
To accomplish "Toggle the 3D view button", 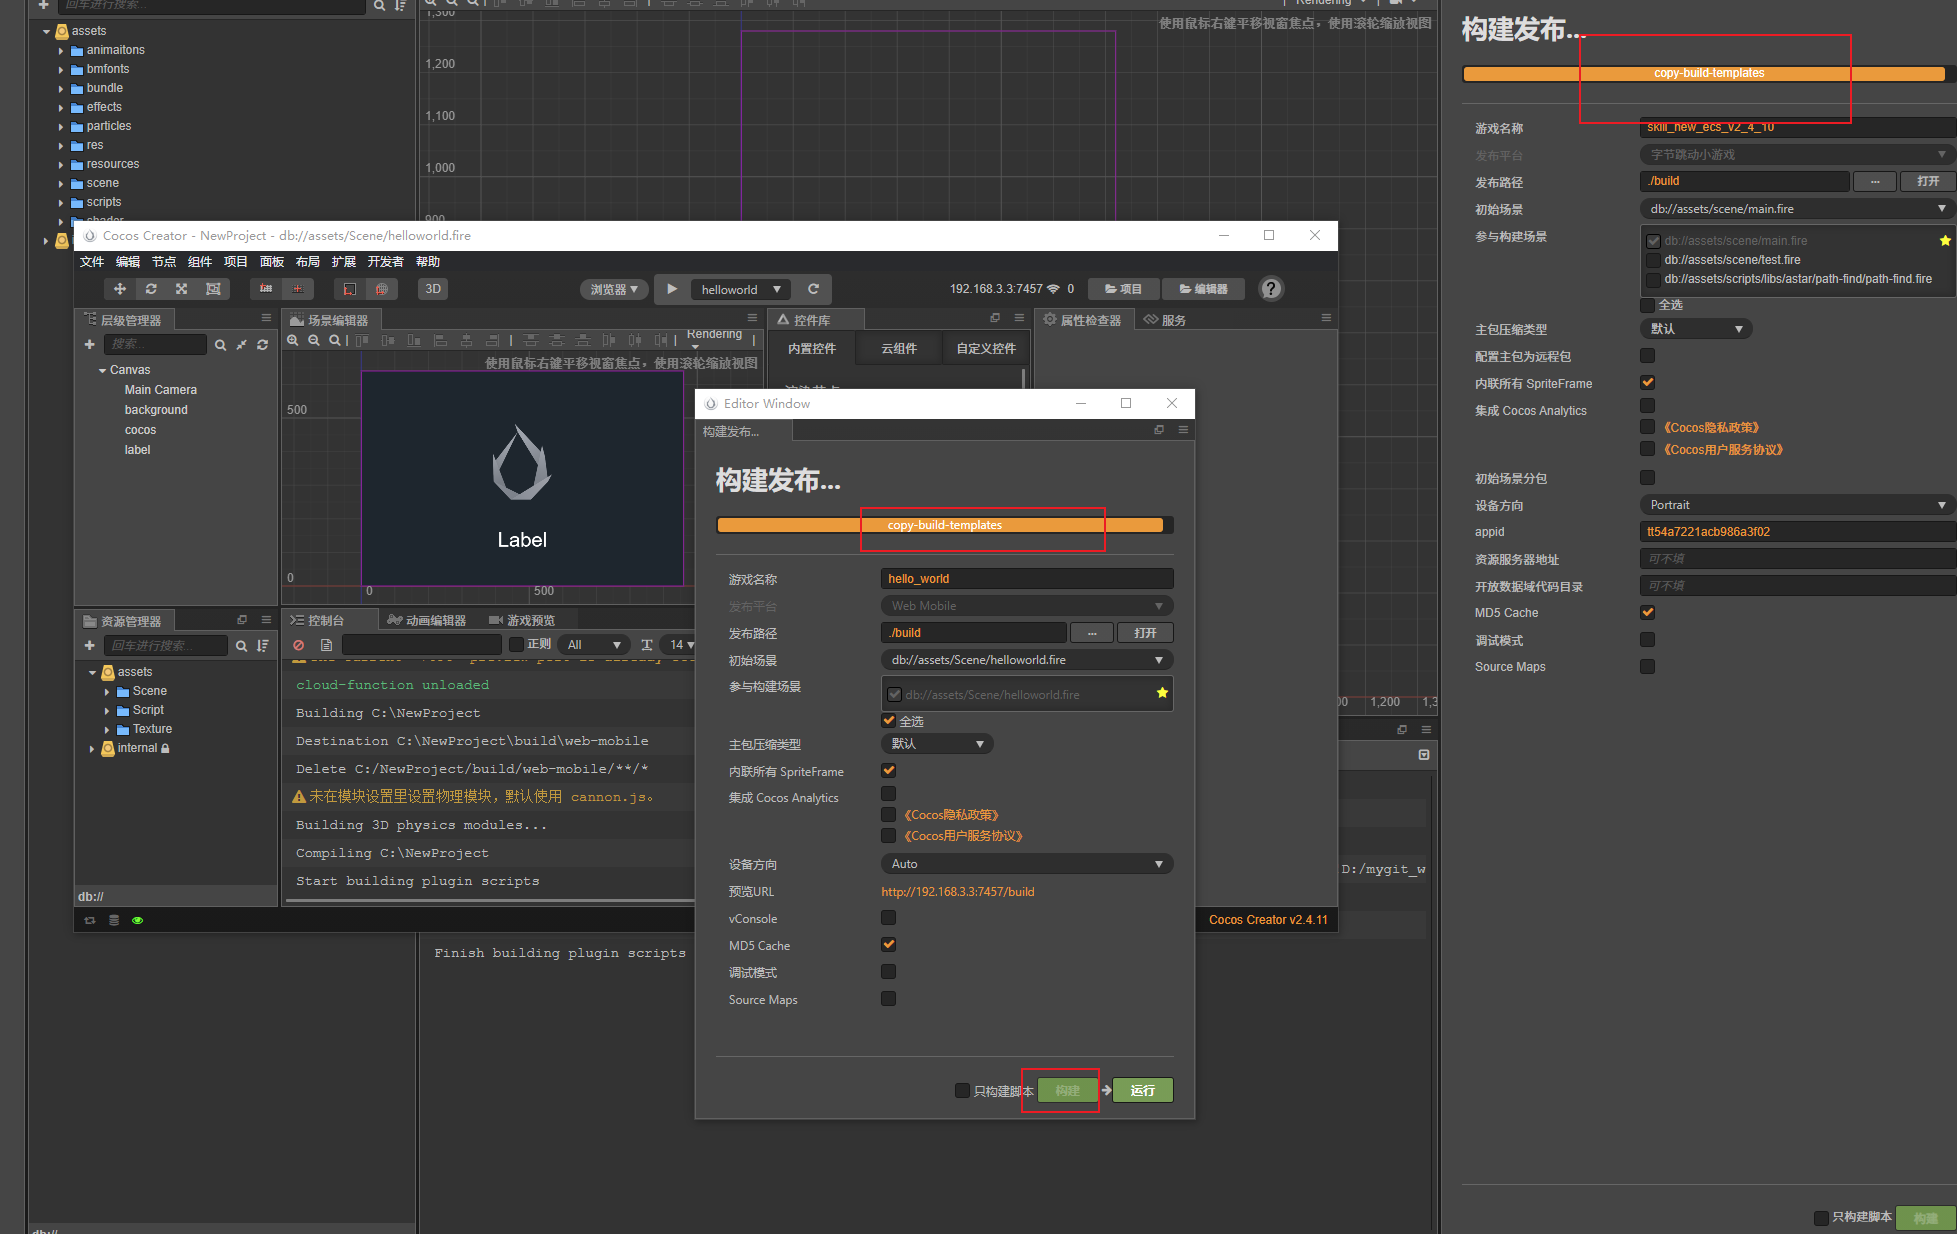I will click(432, 289).
